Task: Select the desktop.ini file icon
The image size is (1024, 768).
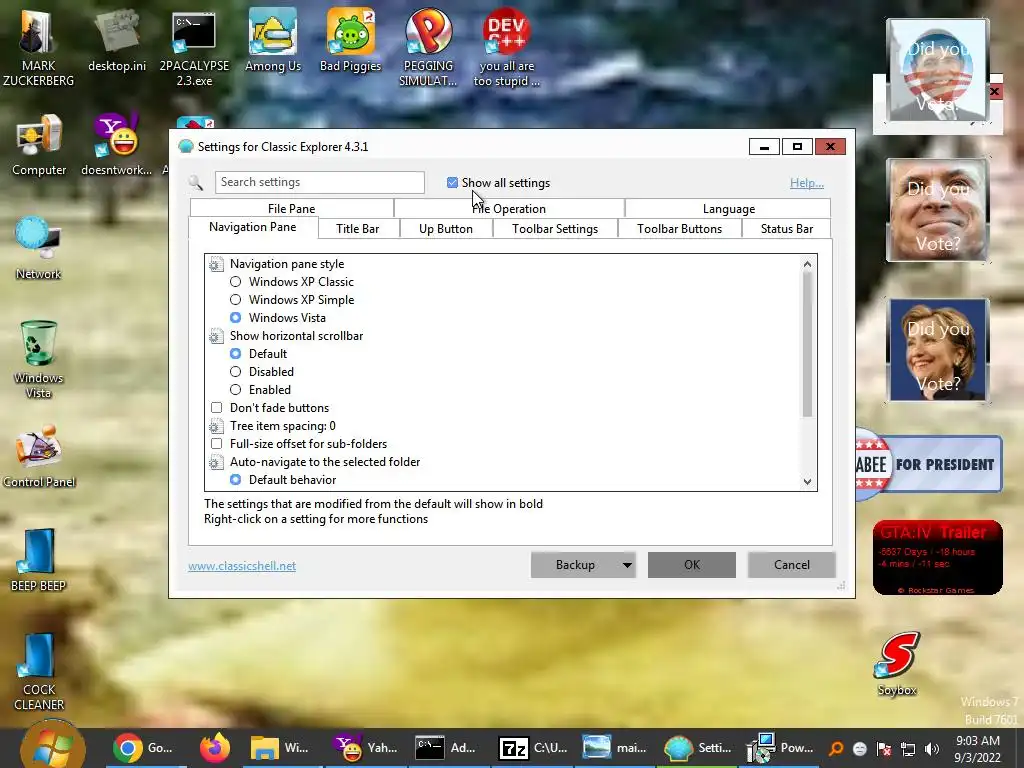Action: [x=117, y=42]
